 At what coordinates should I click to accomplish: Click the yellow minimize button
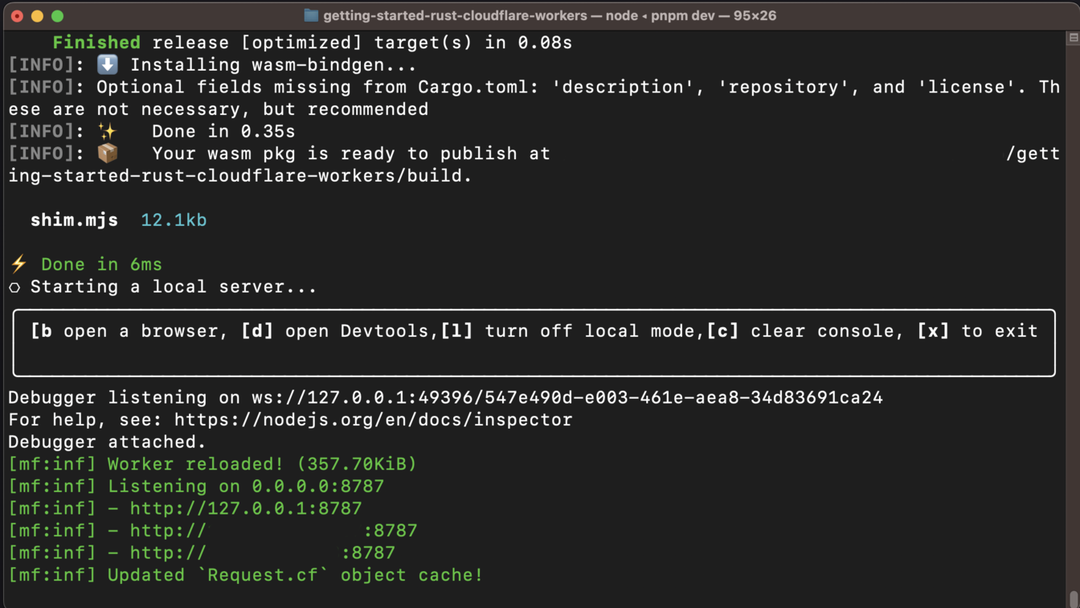click(37, 16)
